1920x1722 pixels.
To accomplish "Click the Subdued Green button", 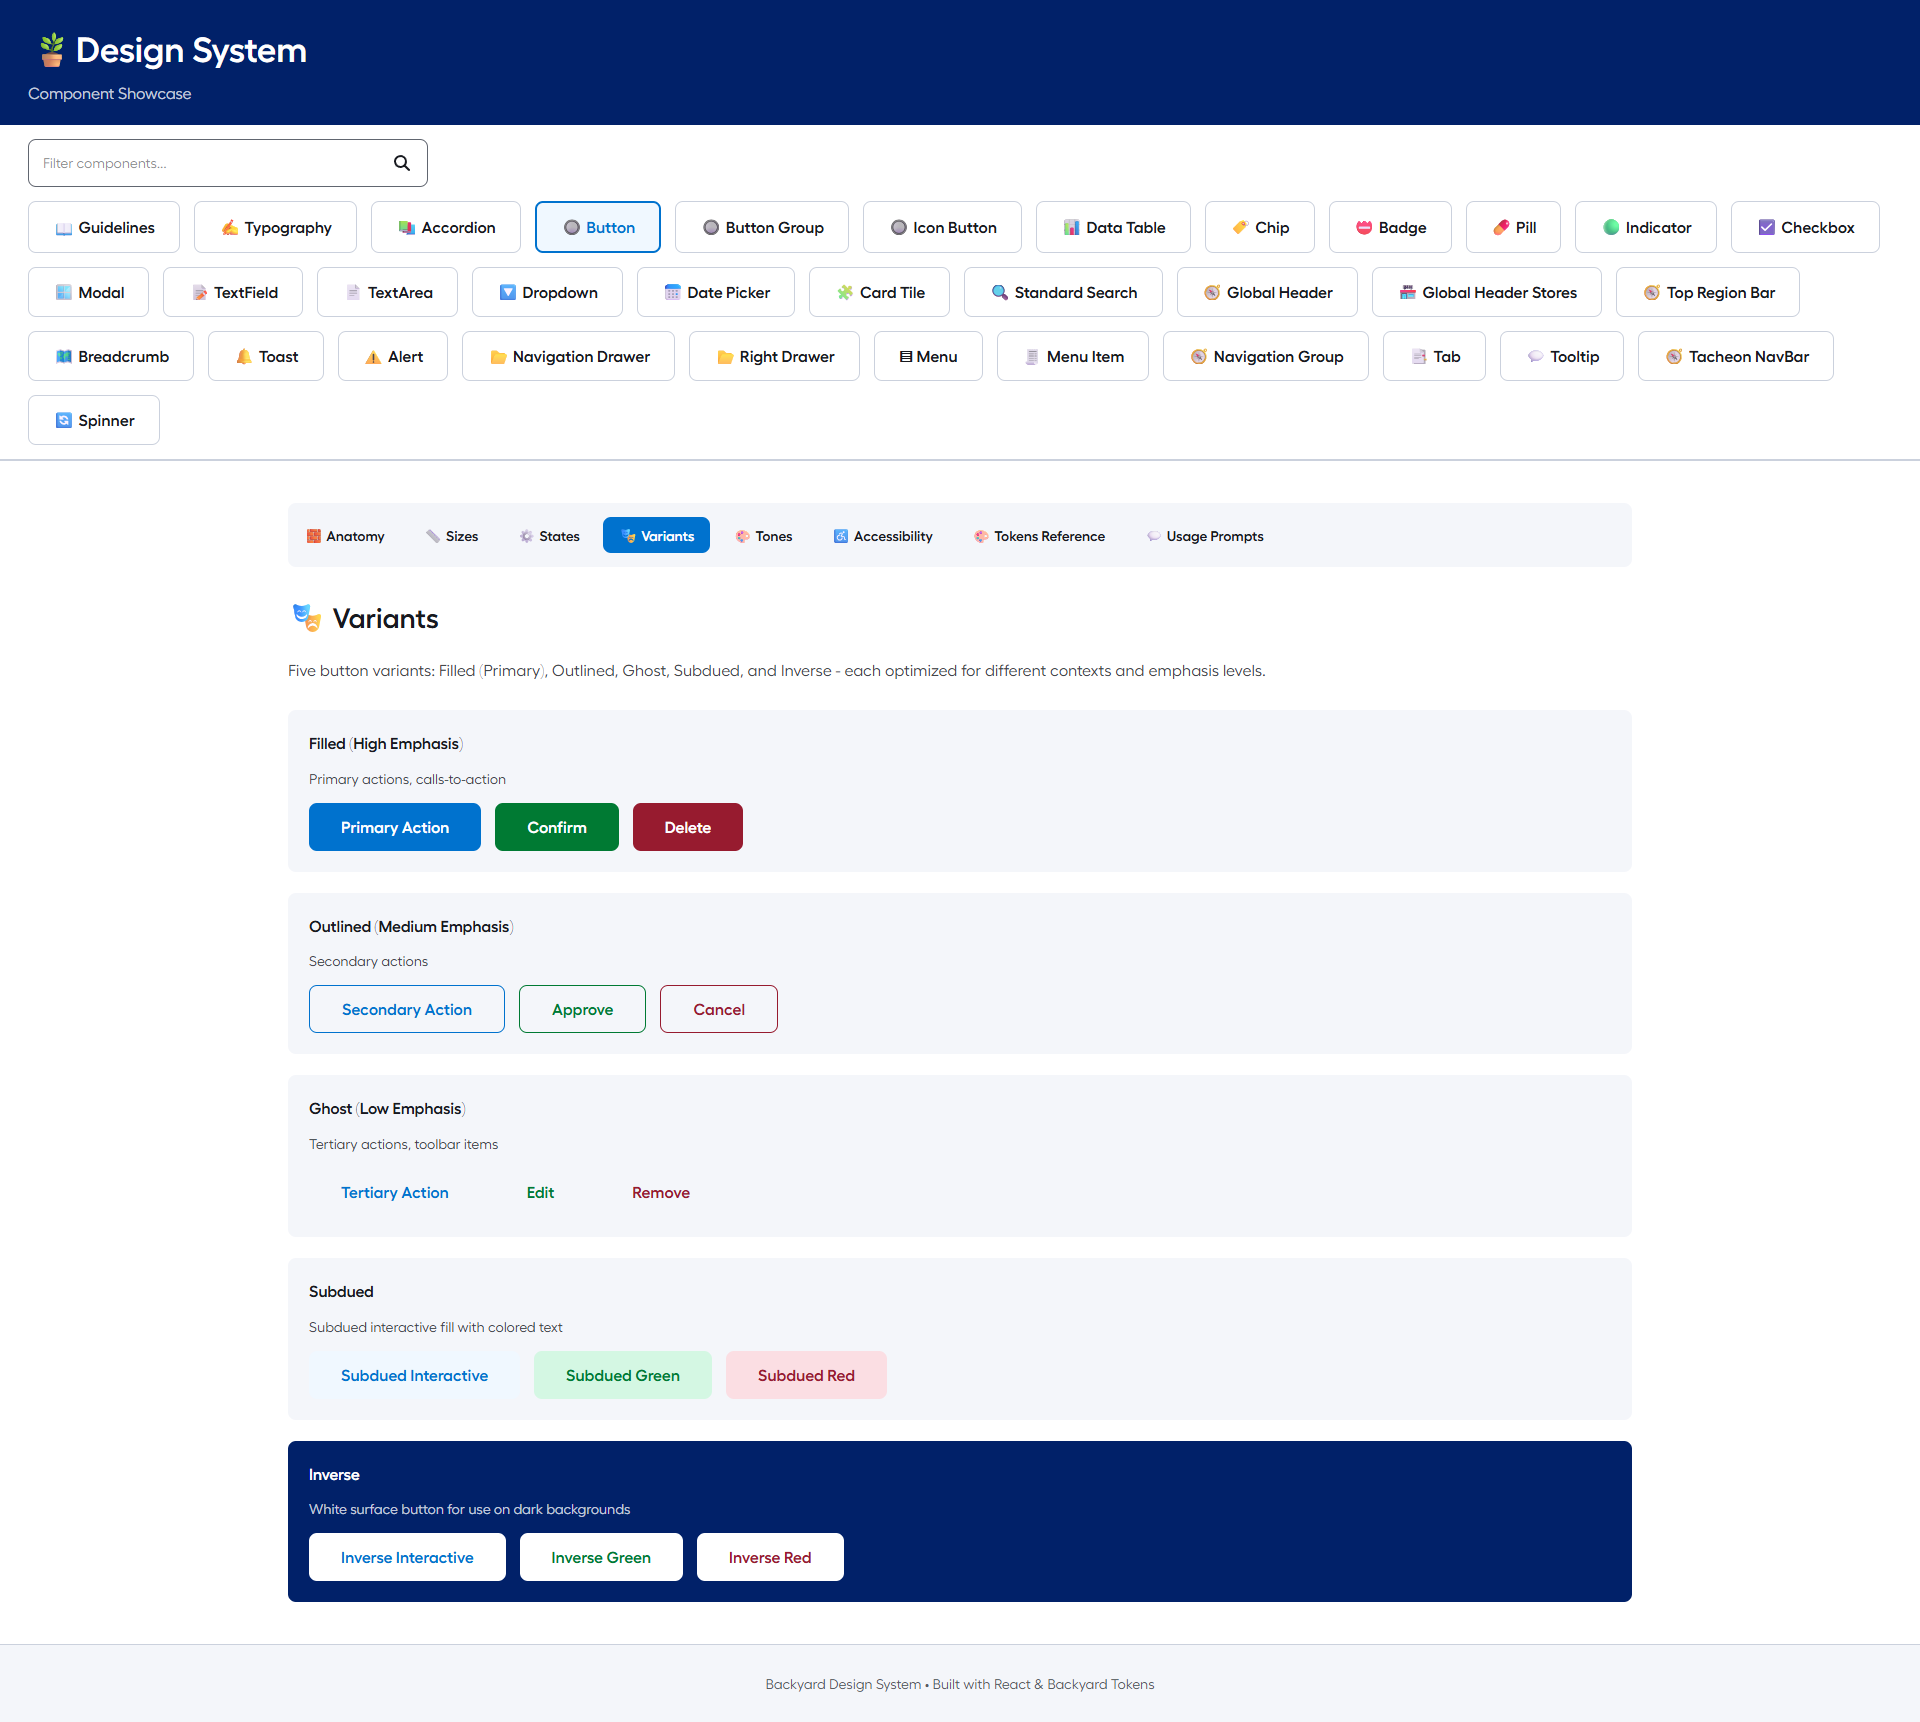I will coord(623,1375).
